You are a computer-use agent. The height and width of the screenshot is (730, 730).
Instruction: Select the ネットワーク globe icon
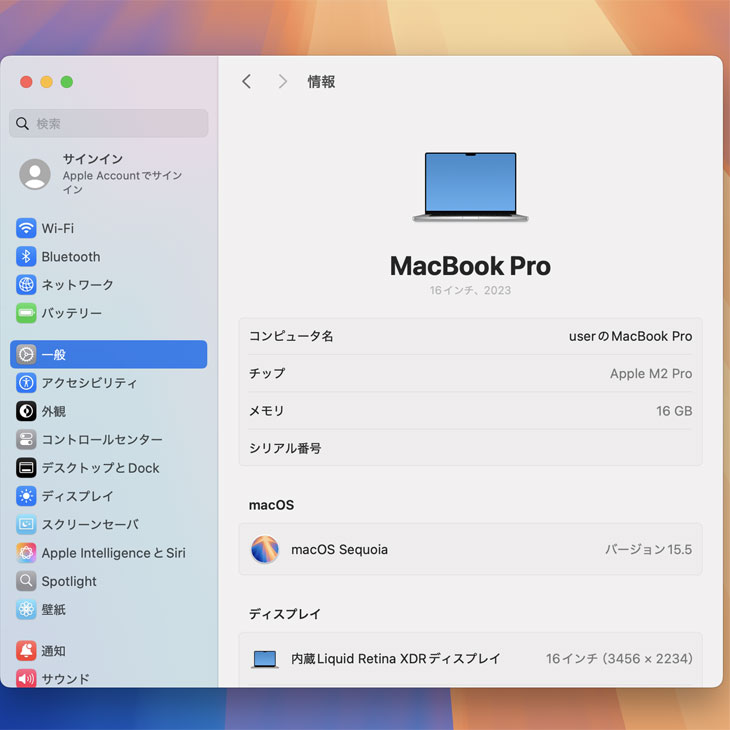click(26, 284)
